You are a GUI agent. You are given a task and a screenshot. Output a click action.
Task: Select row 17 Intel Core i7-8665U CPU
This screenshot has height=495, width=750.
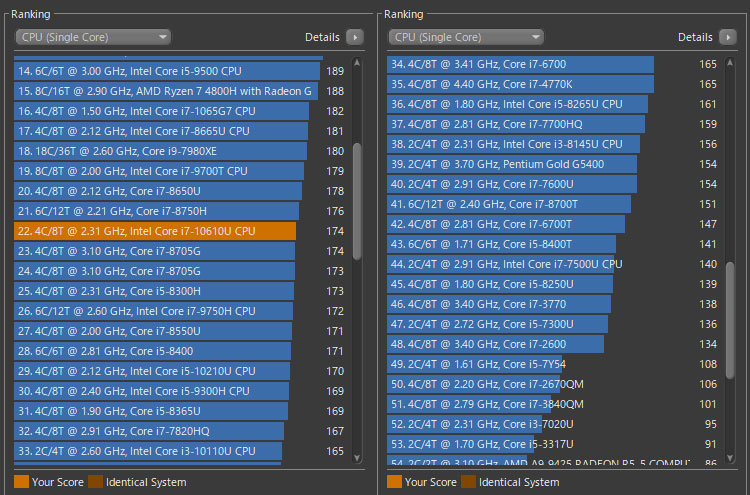click(179, 131)
